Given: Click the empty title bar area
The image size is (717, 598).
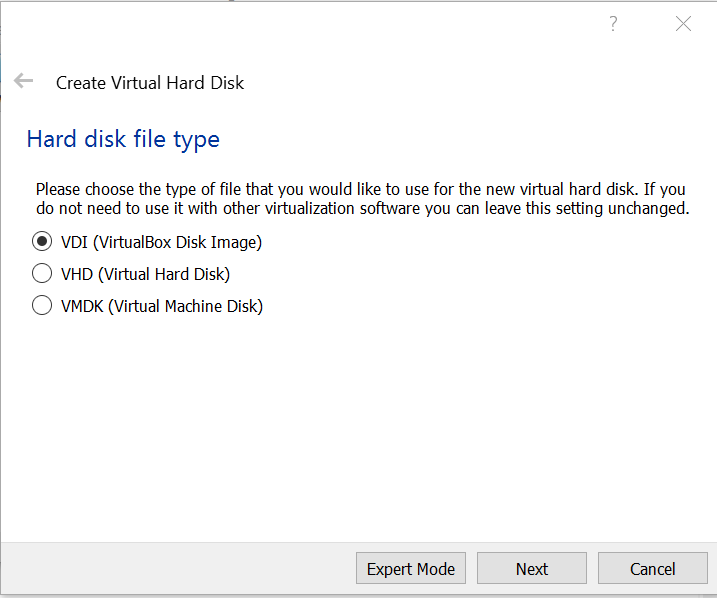Looking at the screenshot, I should click(300, 24).
